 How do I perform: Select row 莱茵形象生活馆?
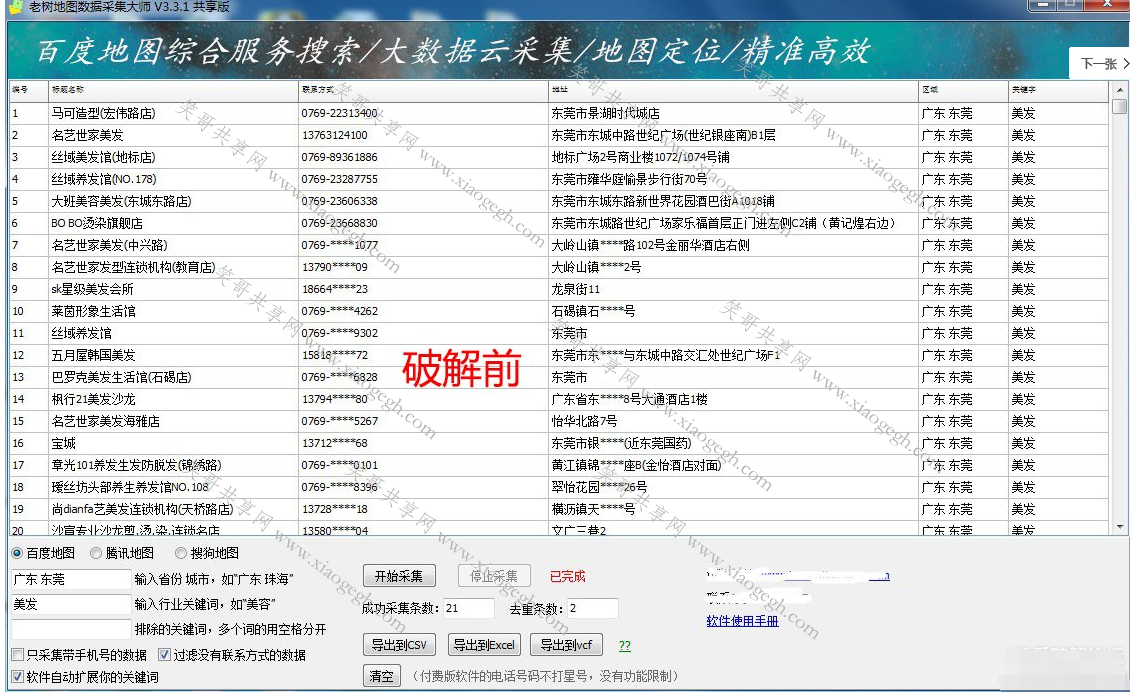click(x=559, y=311)
